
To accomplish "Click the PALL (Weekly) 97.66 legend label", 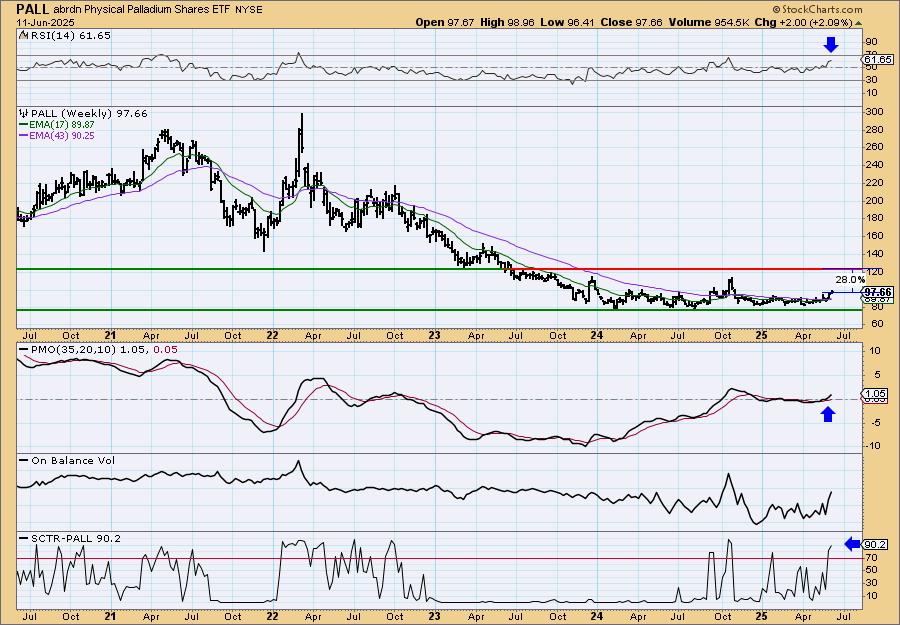I will 89,114.
